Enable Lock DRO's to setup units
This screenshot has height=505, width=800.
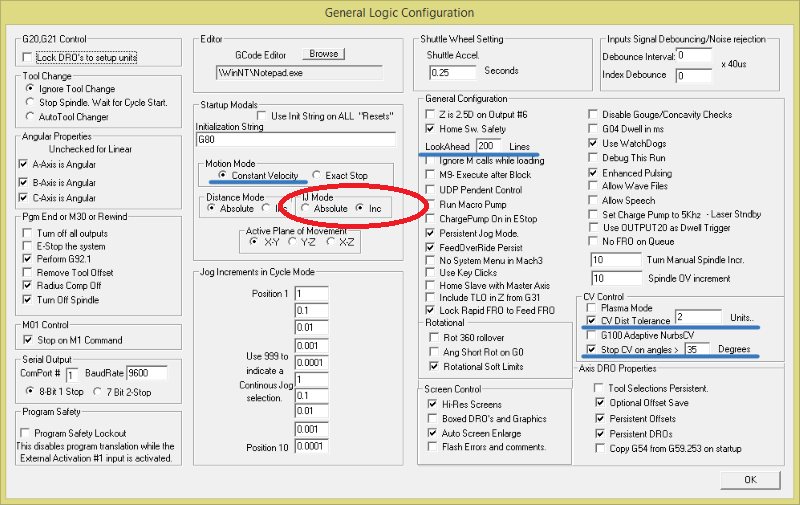pos(28,58)
